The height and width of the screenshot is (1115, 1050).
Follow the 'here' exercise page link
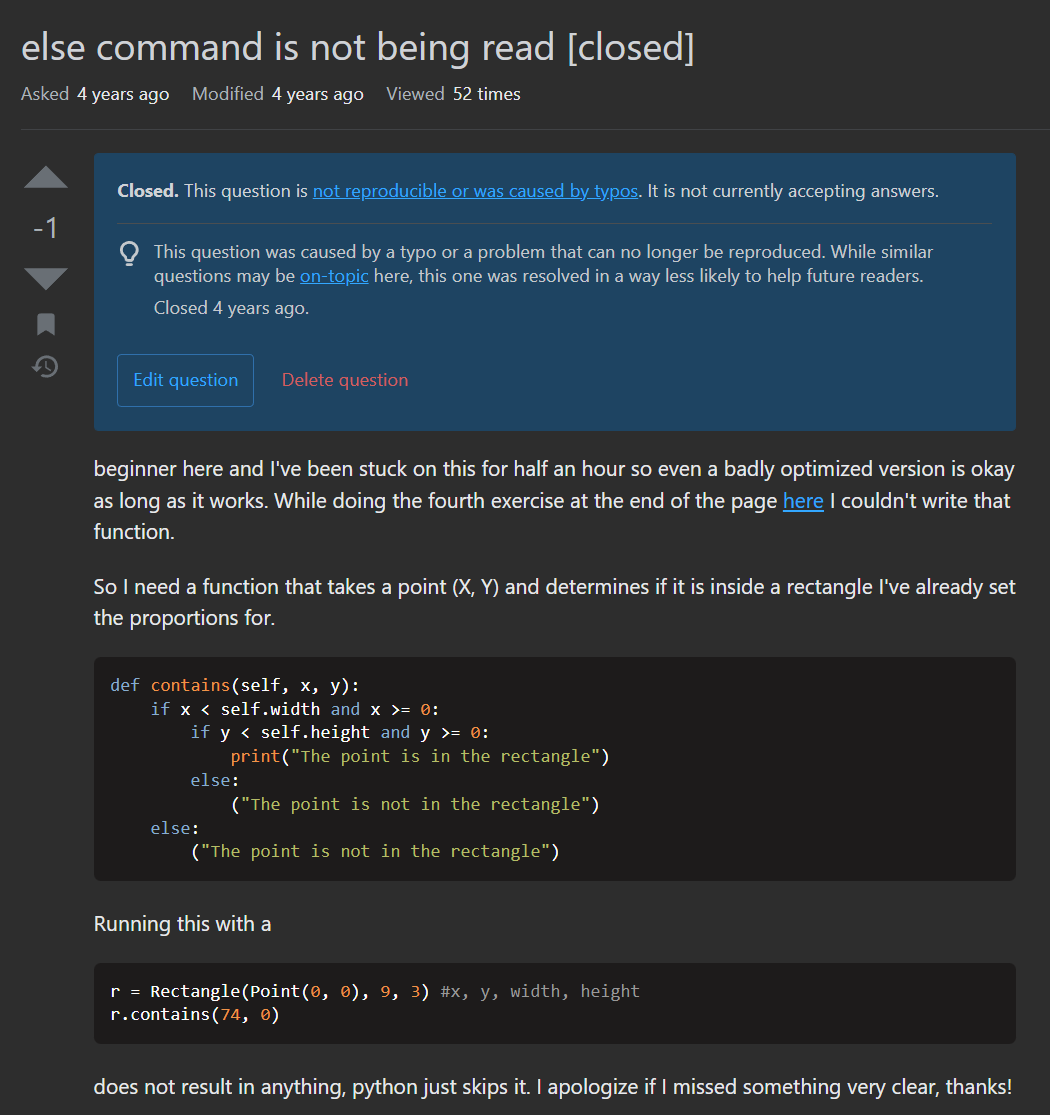(803, 501)
